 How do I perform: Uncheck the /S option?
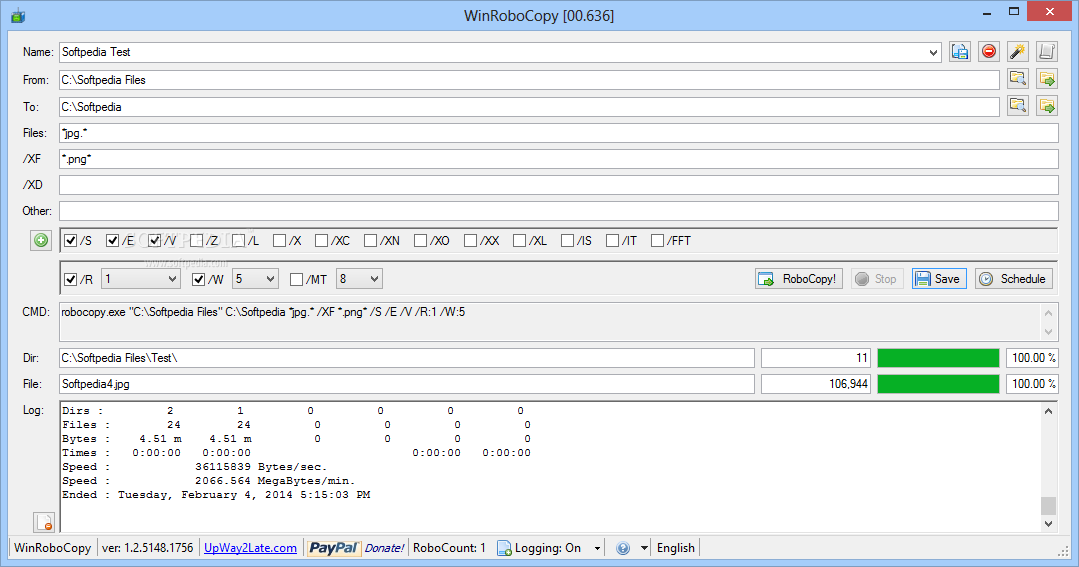[x=70, y=241]
